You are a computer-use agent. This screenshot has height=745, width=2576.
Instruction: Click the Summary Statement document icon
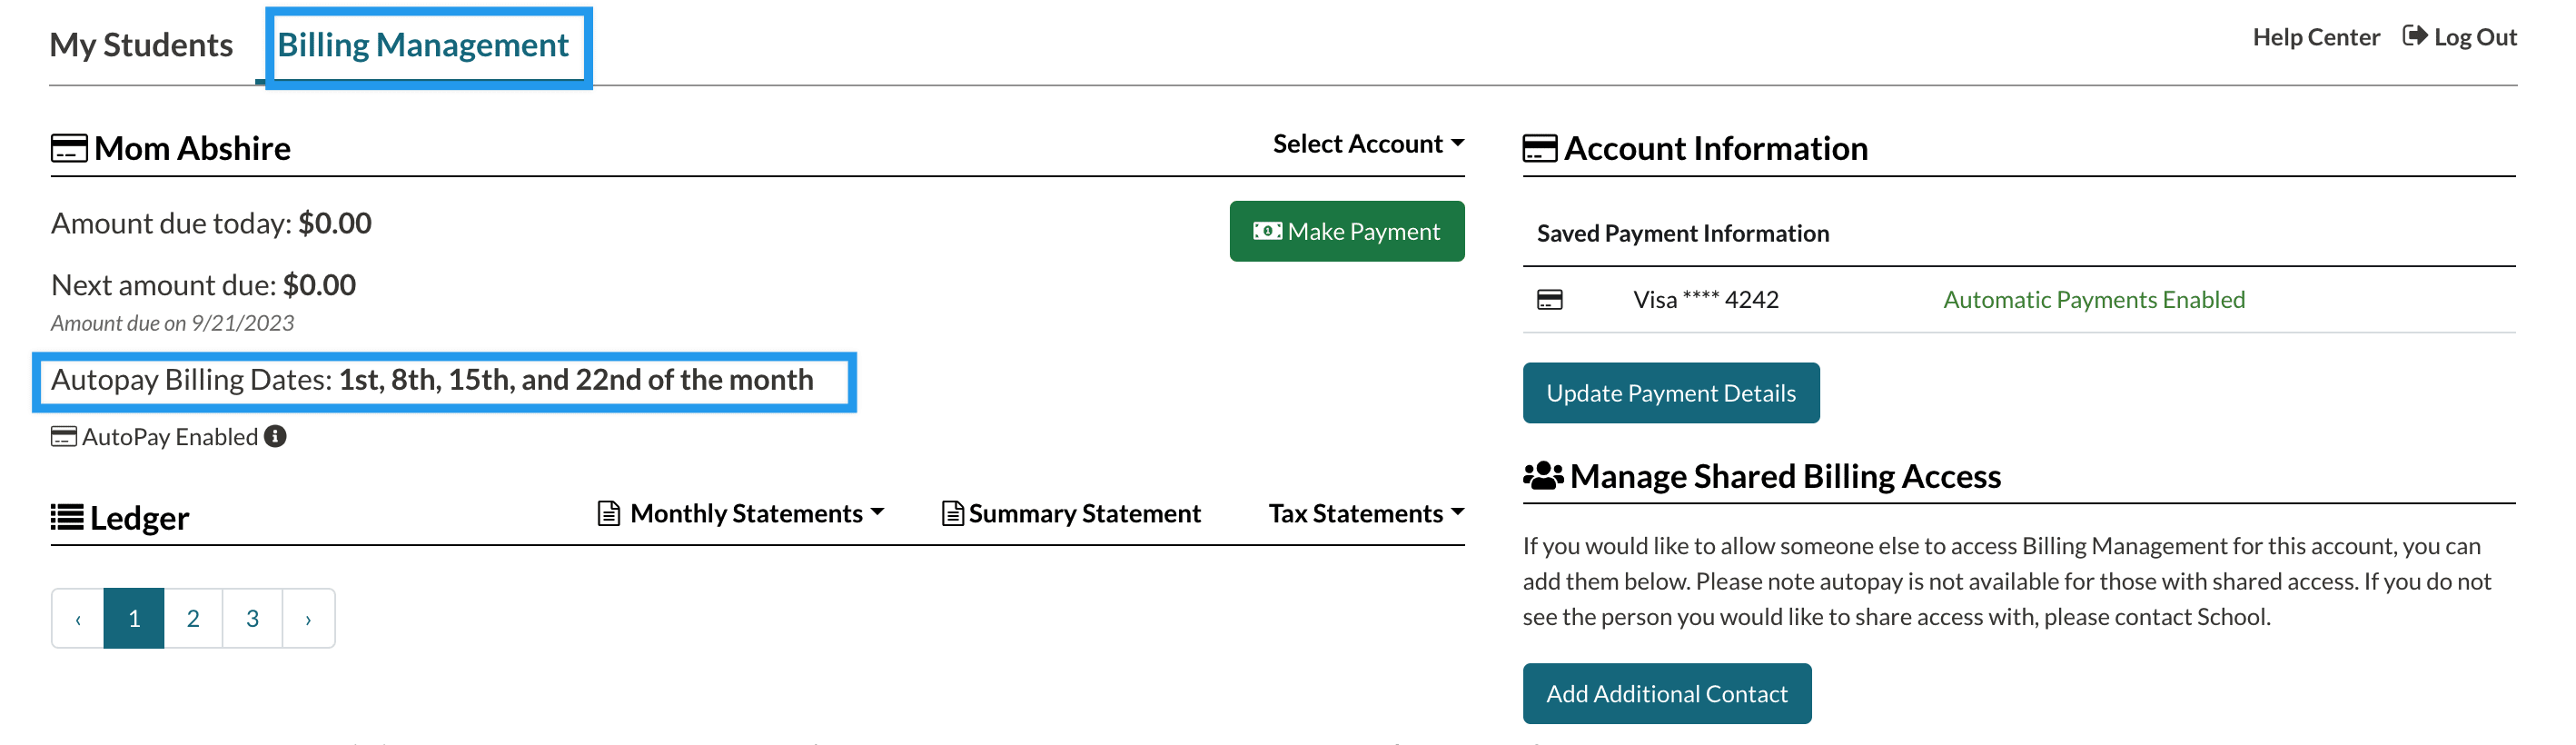tap(952, 513)
